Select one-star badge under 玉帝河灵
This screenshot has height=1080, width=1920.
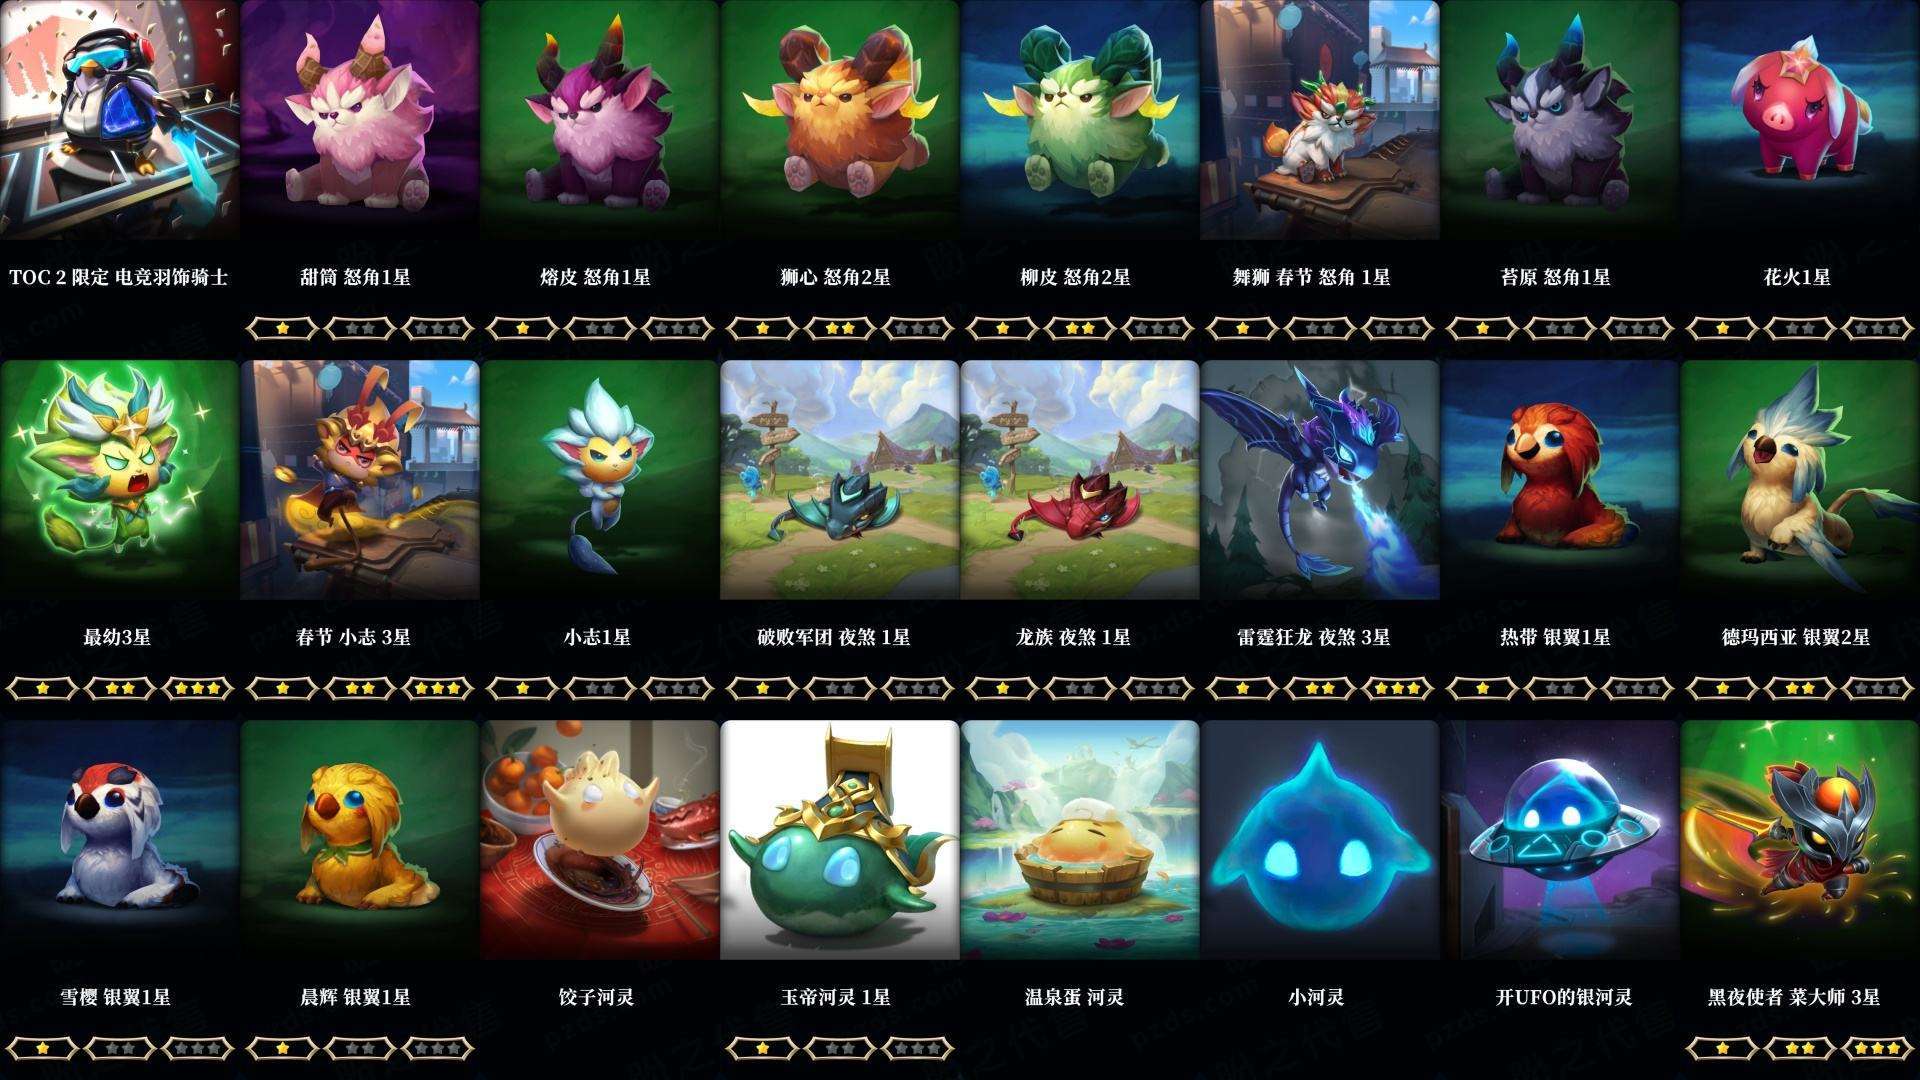pyautogui.click(x=762, y=1048)
